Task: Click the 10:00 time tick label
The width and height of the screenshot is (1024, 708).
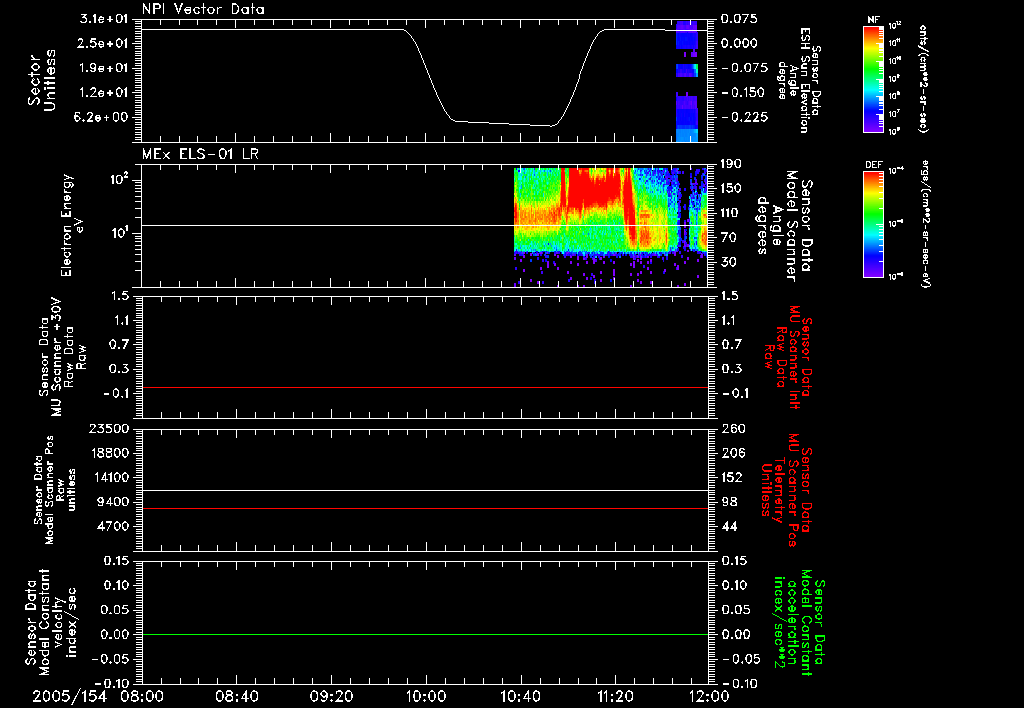Action: [x=425, y=696]
